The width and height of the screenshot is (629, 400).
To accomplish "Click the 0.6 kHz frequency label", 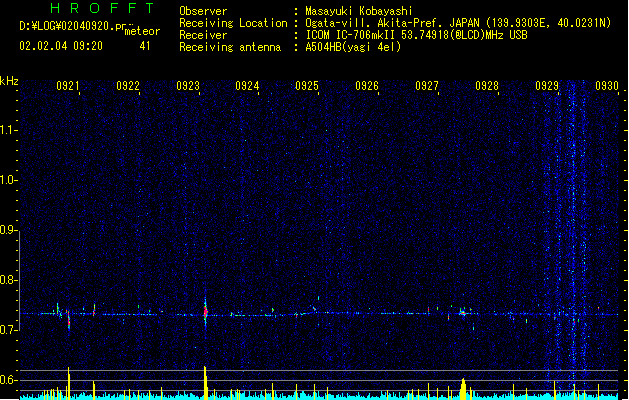I will click(8, 380).
